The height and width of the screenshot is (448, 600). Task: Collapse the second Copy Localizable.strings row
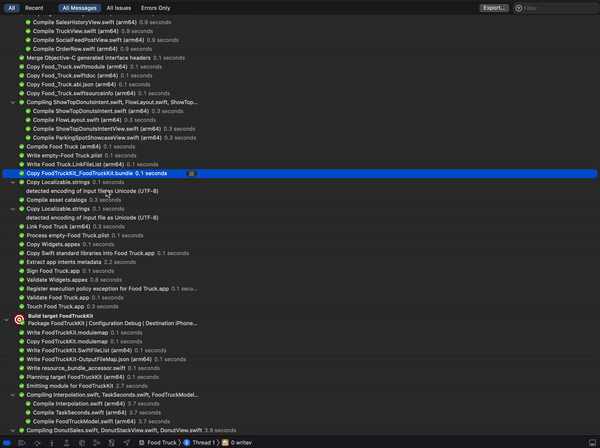(x=13, y=209)
